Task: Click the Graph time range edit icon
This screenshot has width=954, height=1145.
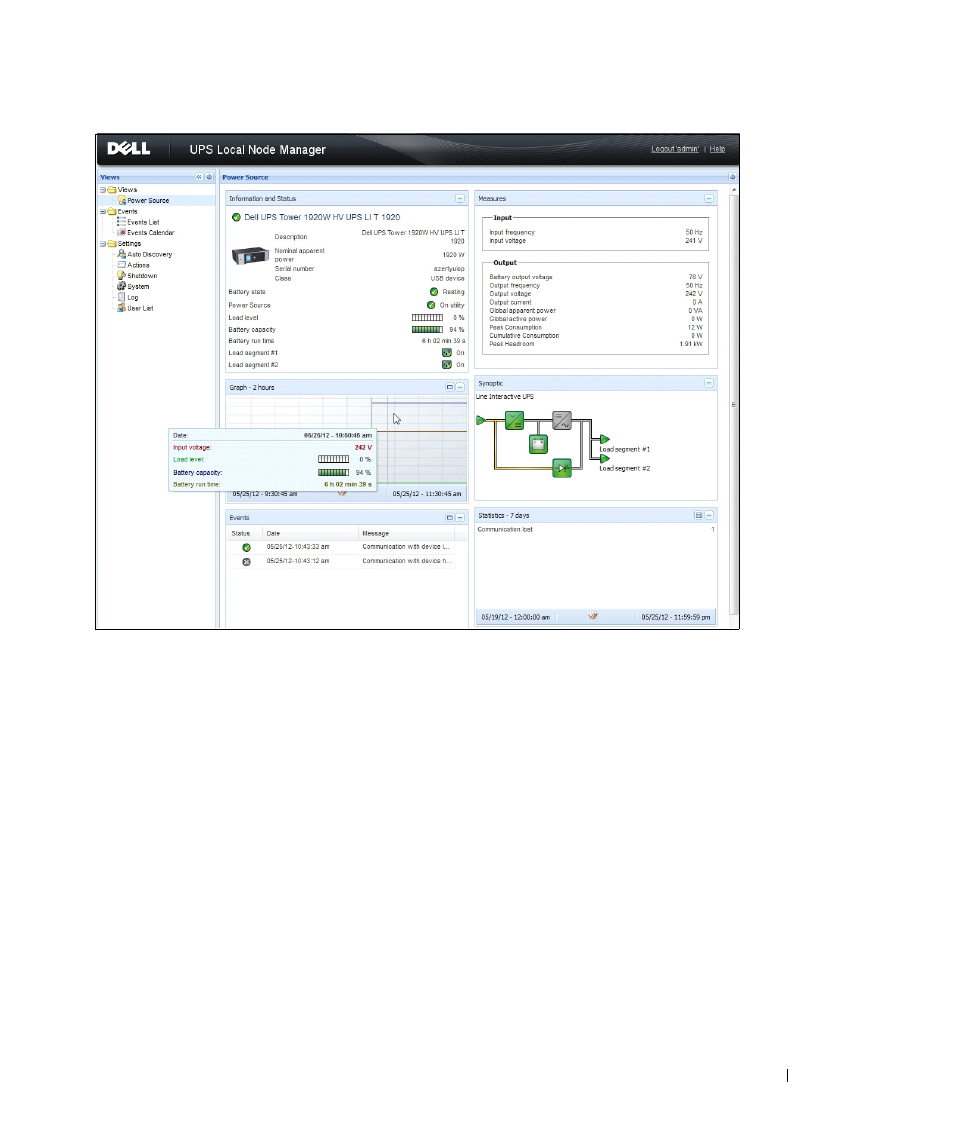Action: [x=342, y=494]
